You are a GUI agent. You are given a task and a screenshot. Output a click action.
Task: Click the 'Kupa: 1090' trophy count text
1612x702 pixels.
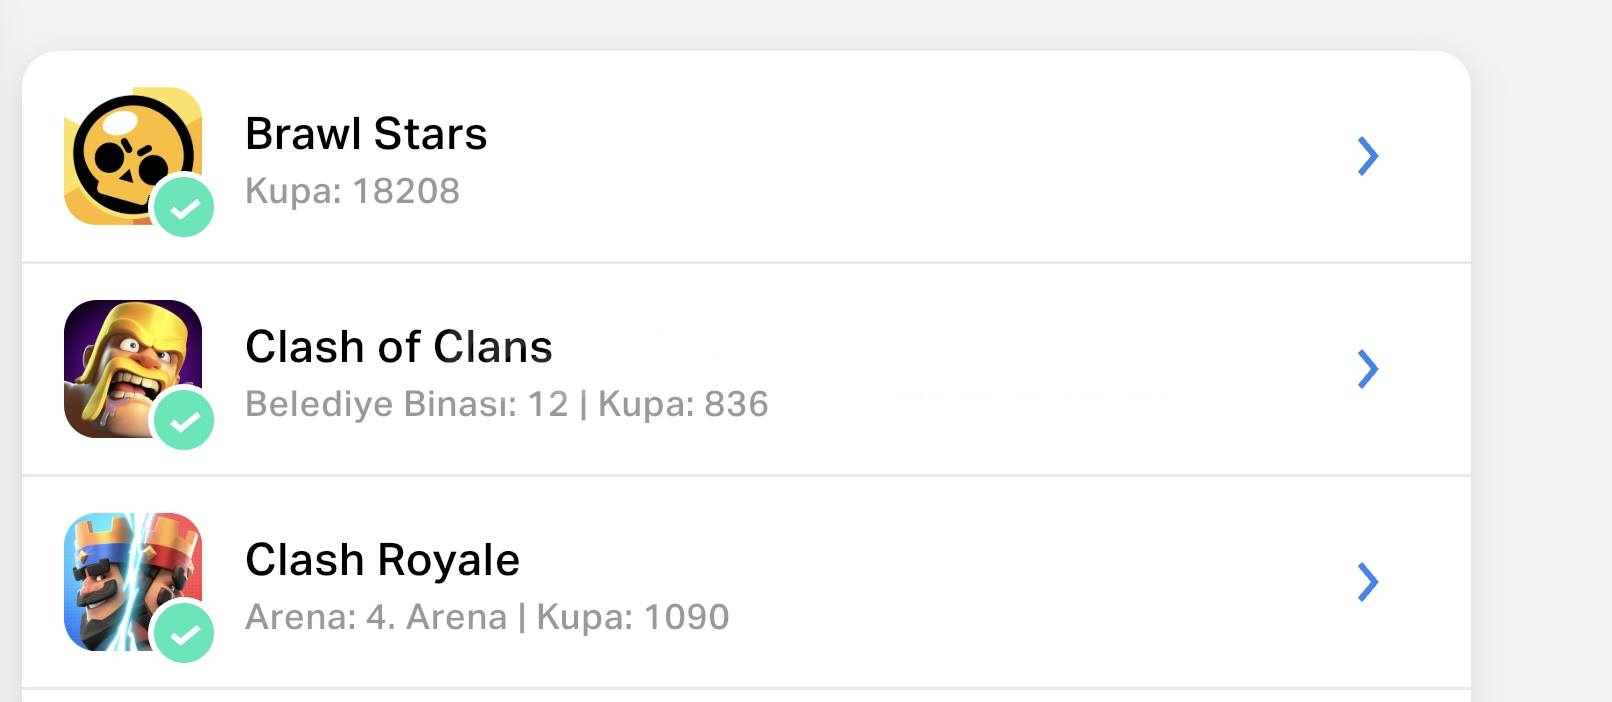[x=633, y=617]
